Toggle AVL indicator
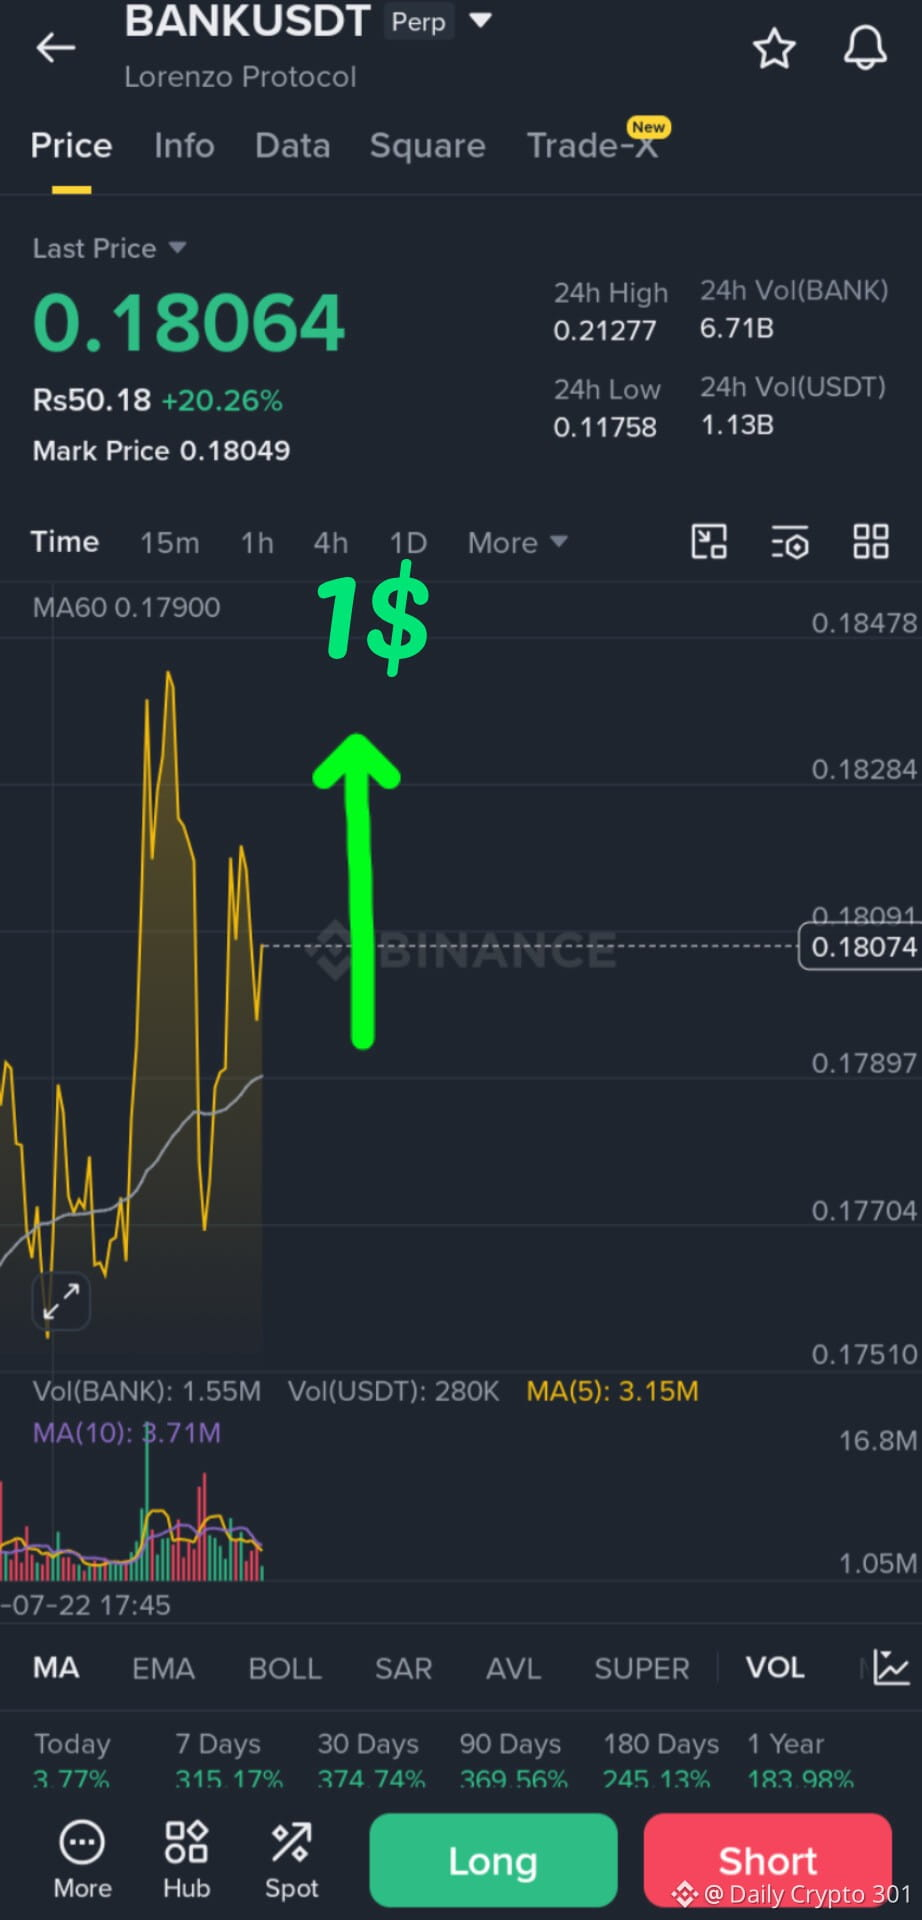This screenshot has width=922, height=1920. 513,1667
